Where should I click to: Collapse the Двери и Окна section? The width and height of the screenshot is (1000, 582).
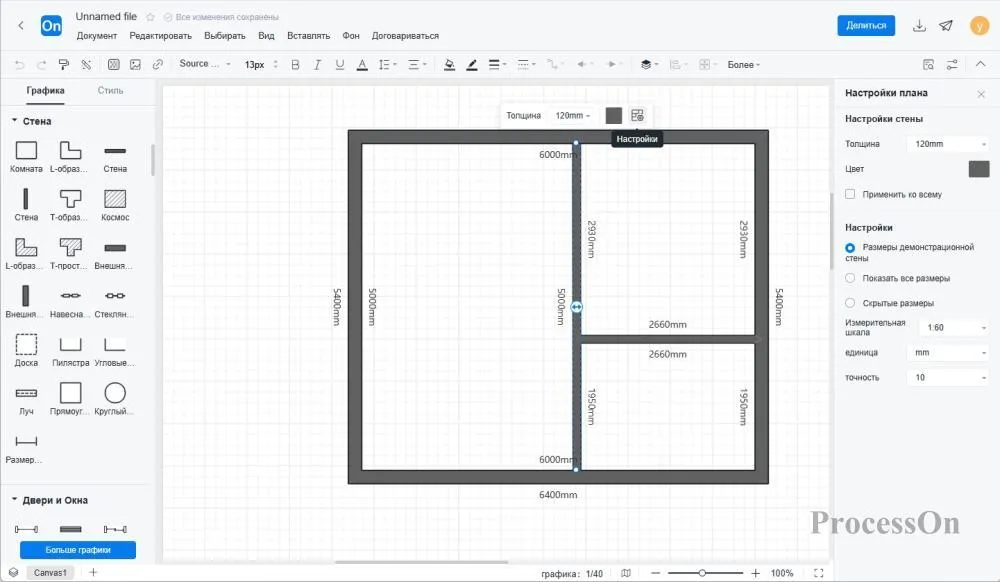pyautogui.click(x=14, y=500)
